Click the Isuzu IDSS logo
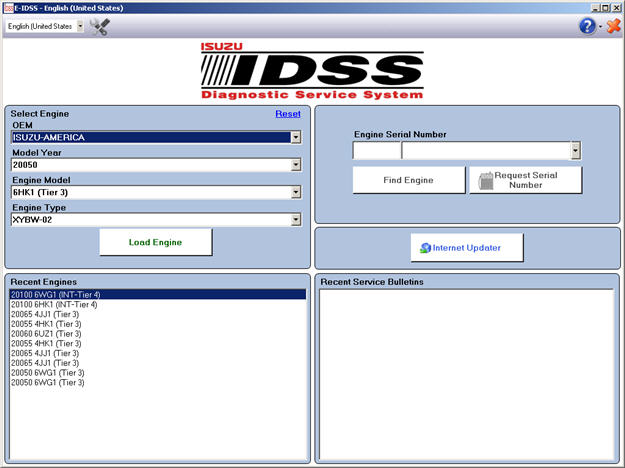 (x=312, y=70)
